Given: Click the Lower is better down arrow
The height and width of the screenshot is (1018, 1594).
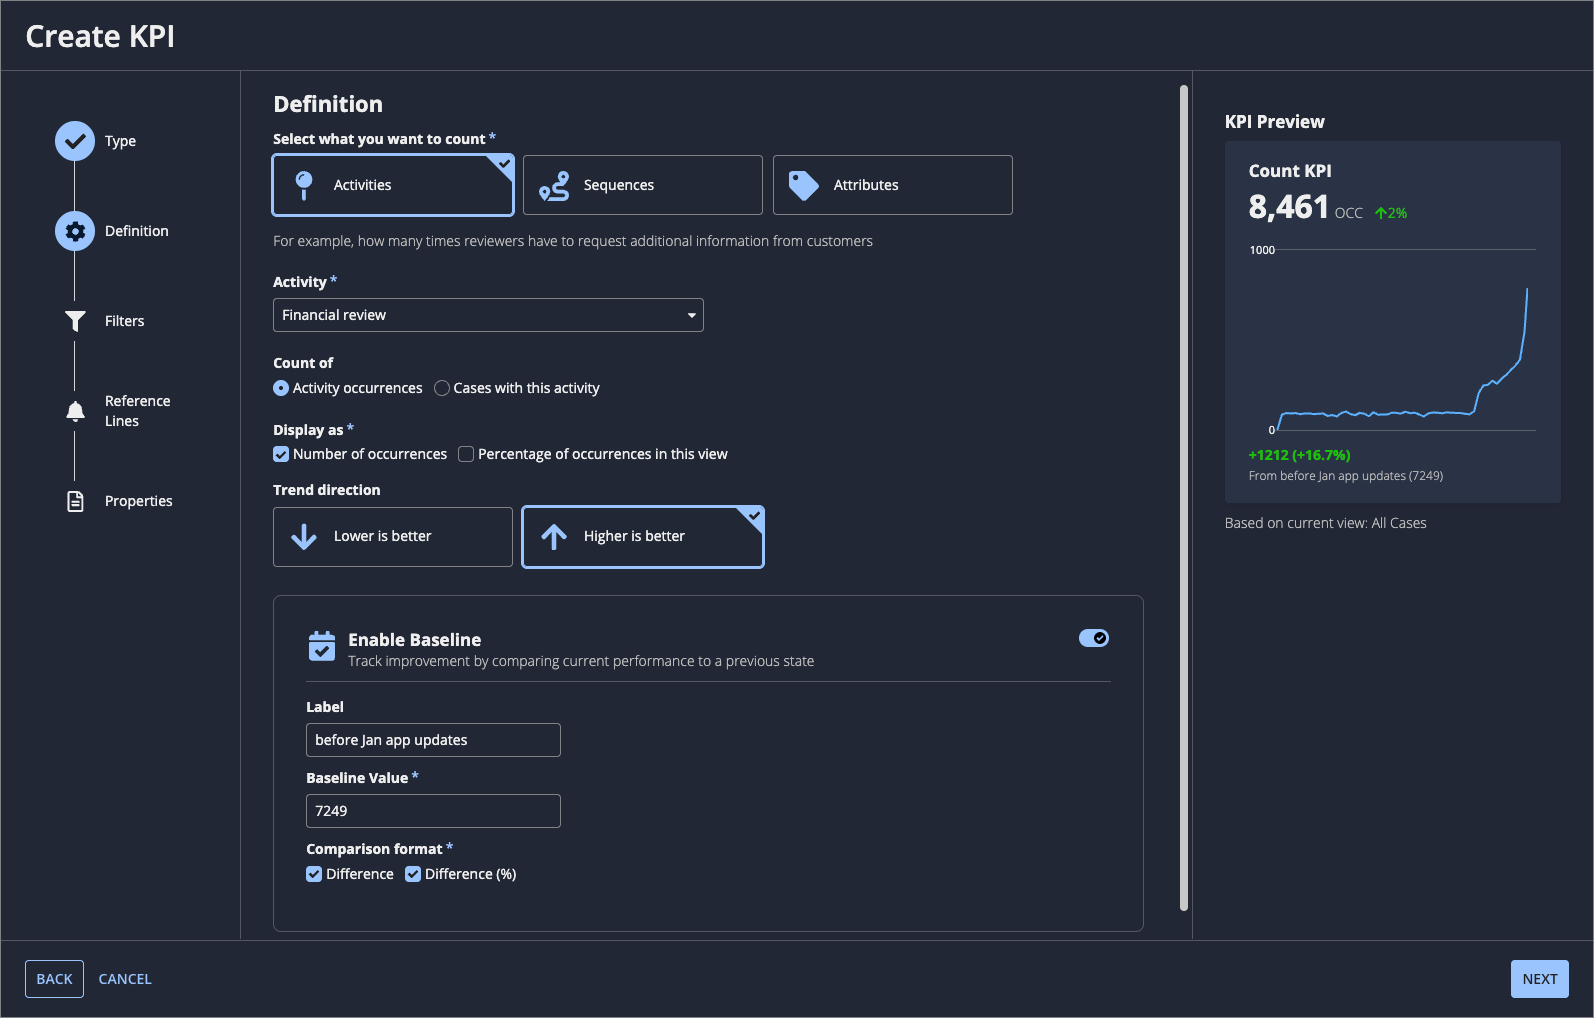Looking at the screenshot, I should 304,537.
